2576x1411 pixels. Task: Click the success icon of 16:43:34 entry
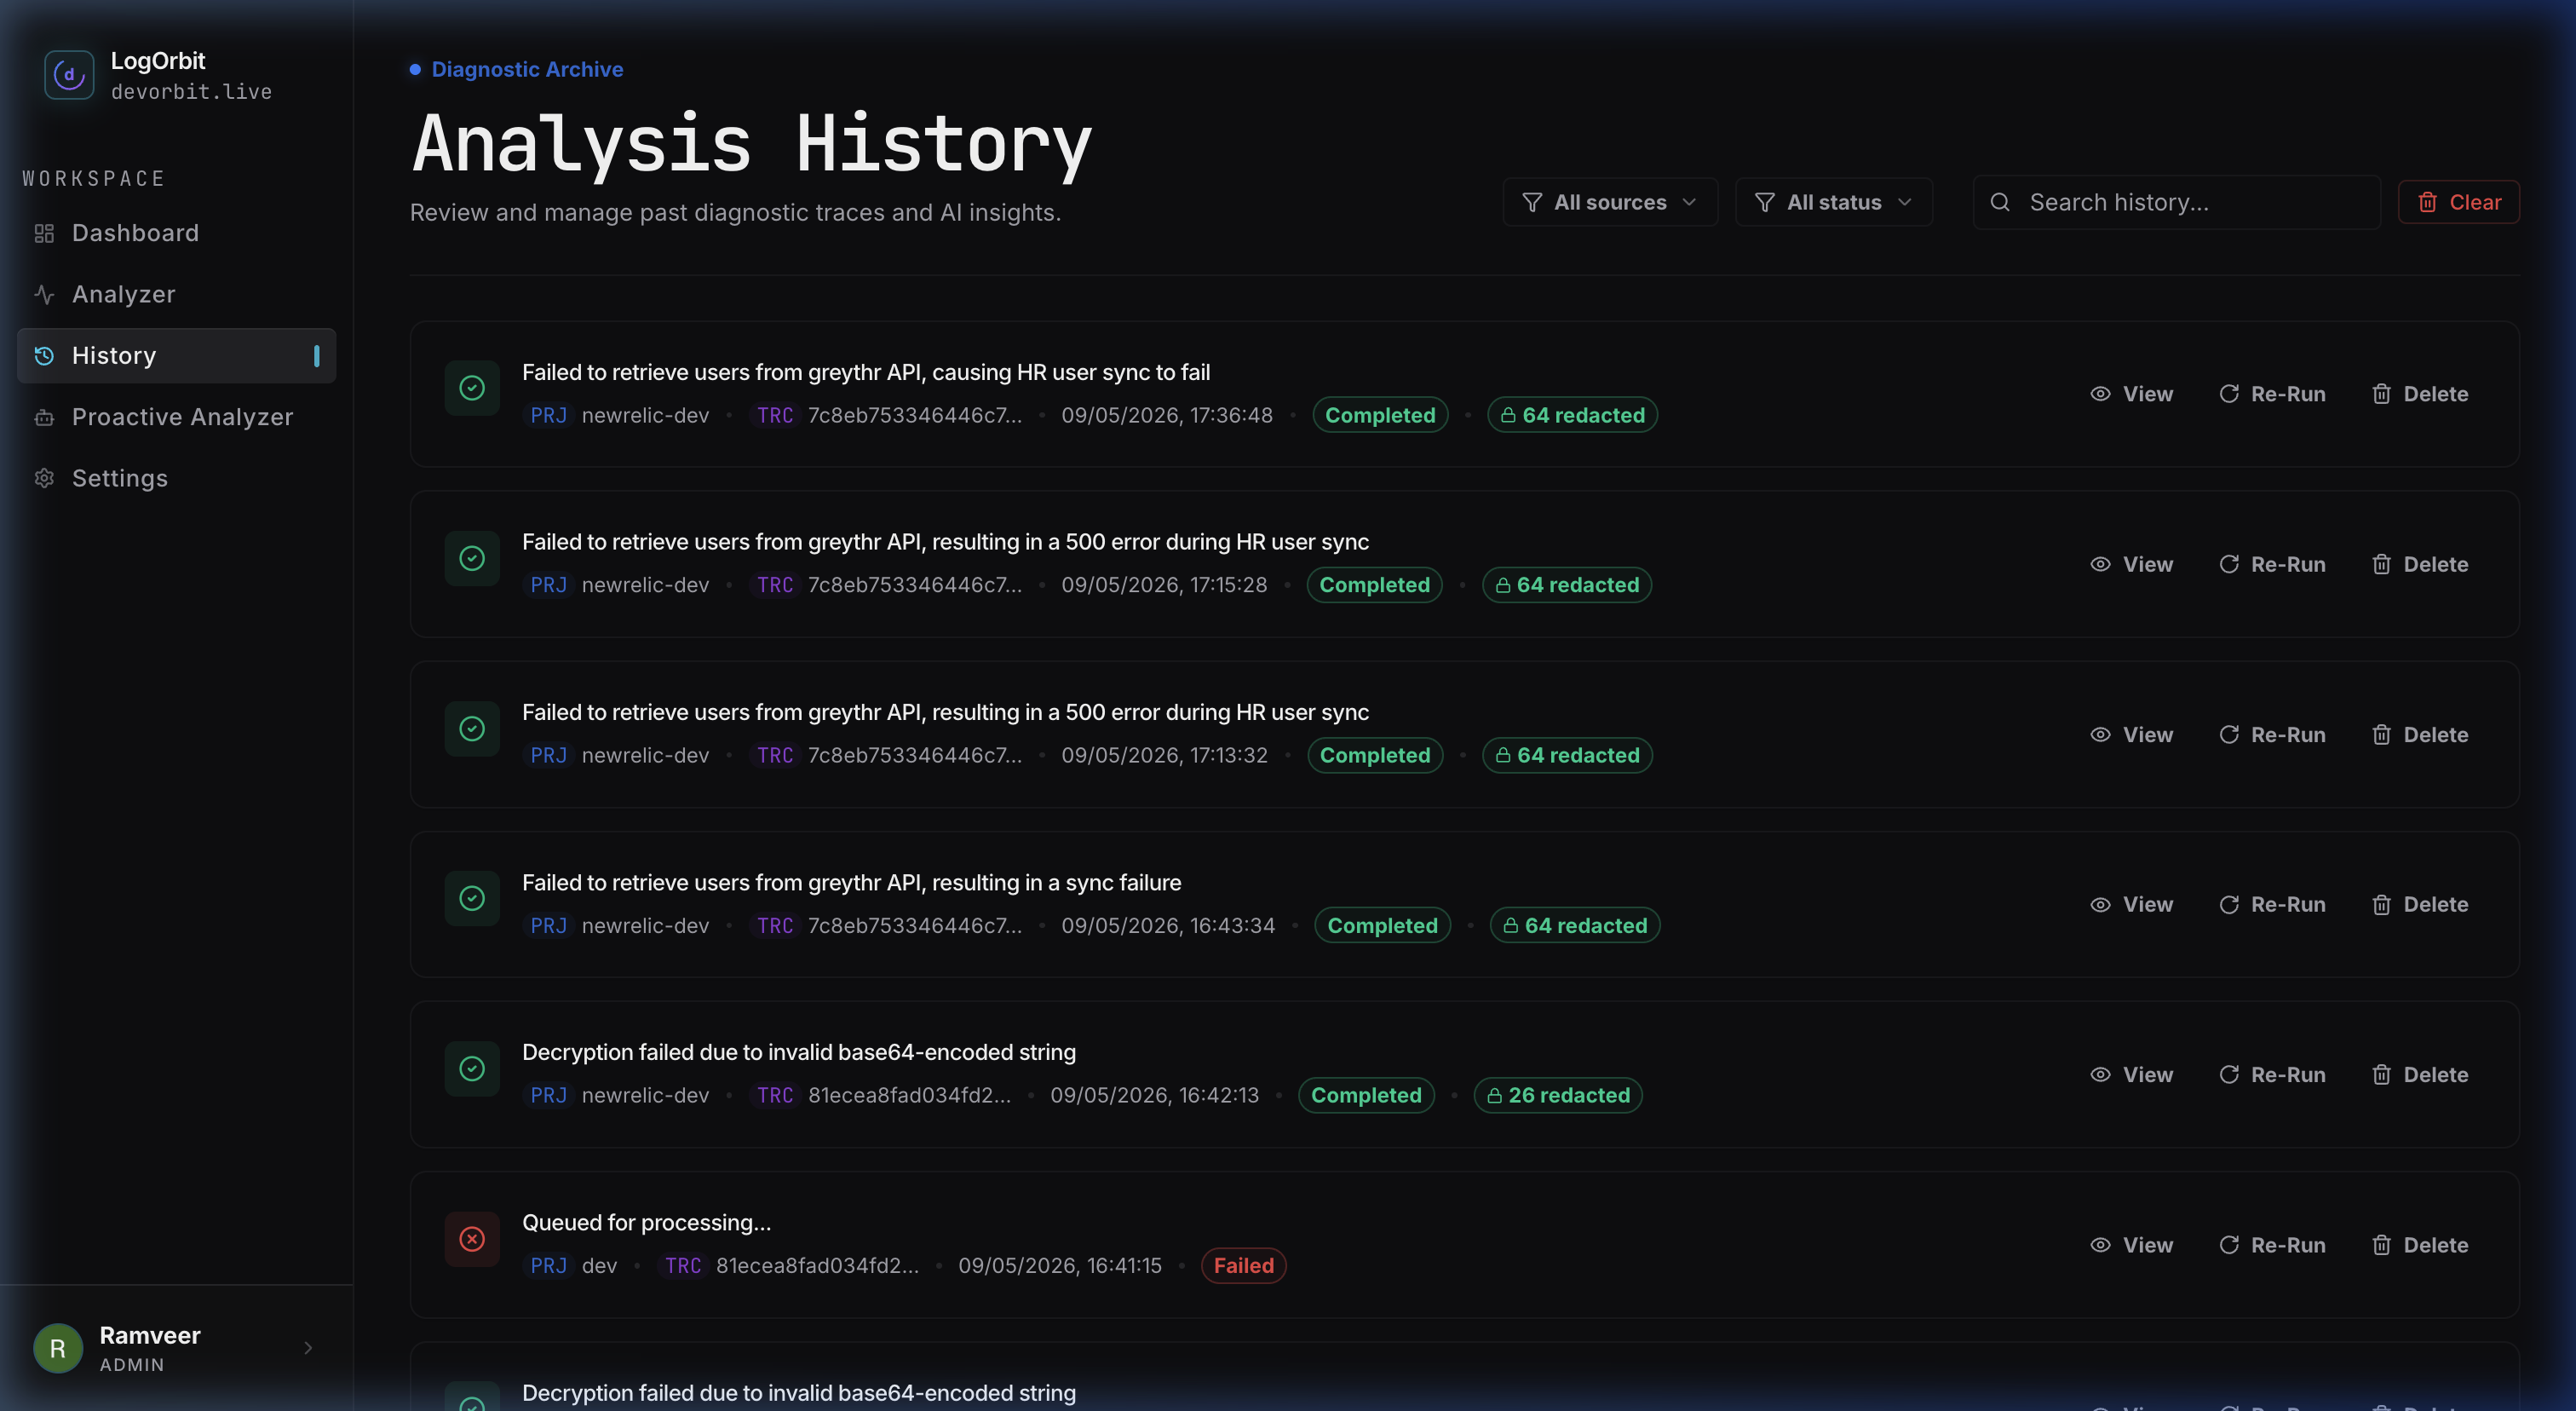tap(472, 898)
